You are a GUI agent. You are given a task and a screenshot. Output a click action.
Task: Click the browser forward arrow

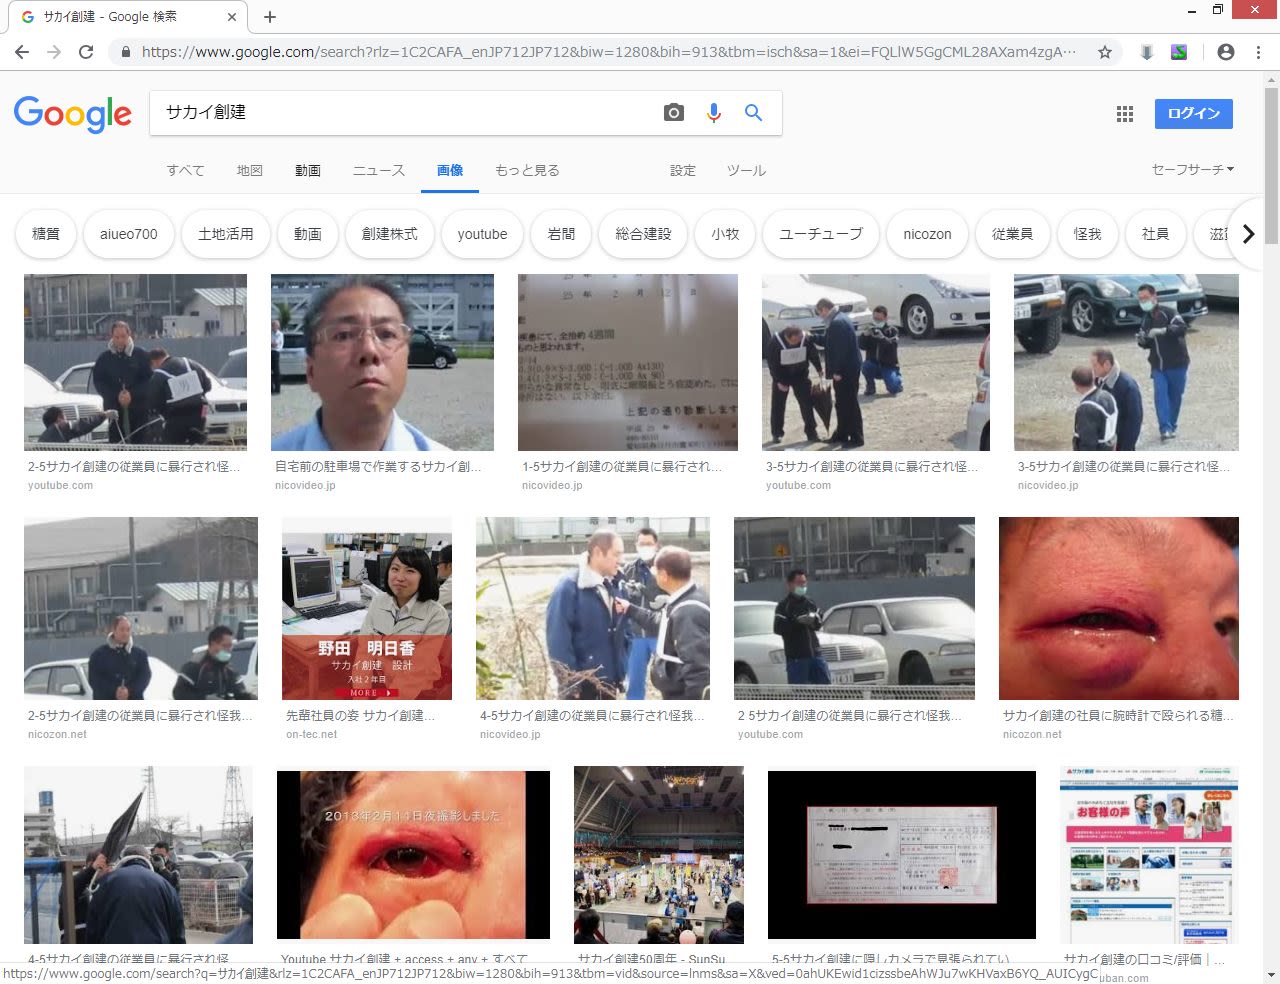coord(54,52)
